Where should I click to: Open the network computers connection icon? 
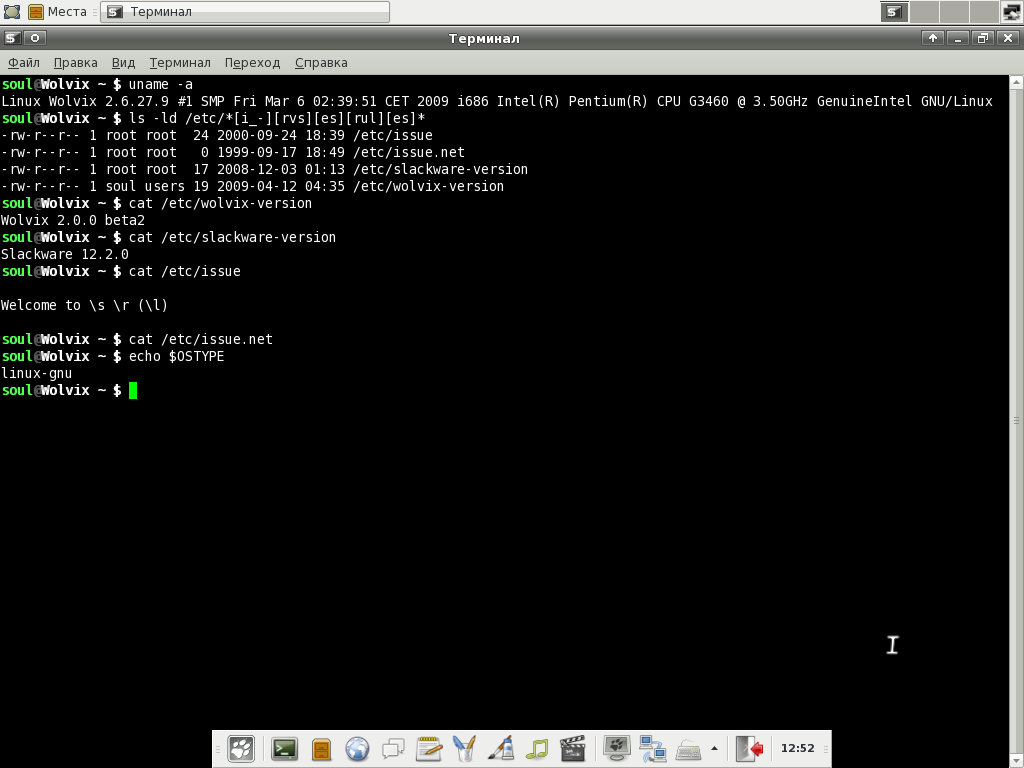(x=652, y=749)
